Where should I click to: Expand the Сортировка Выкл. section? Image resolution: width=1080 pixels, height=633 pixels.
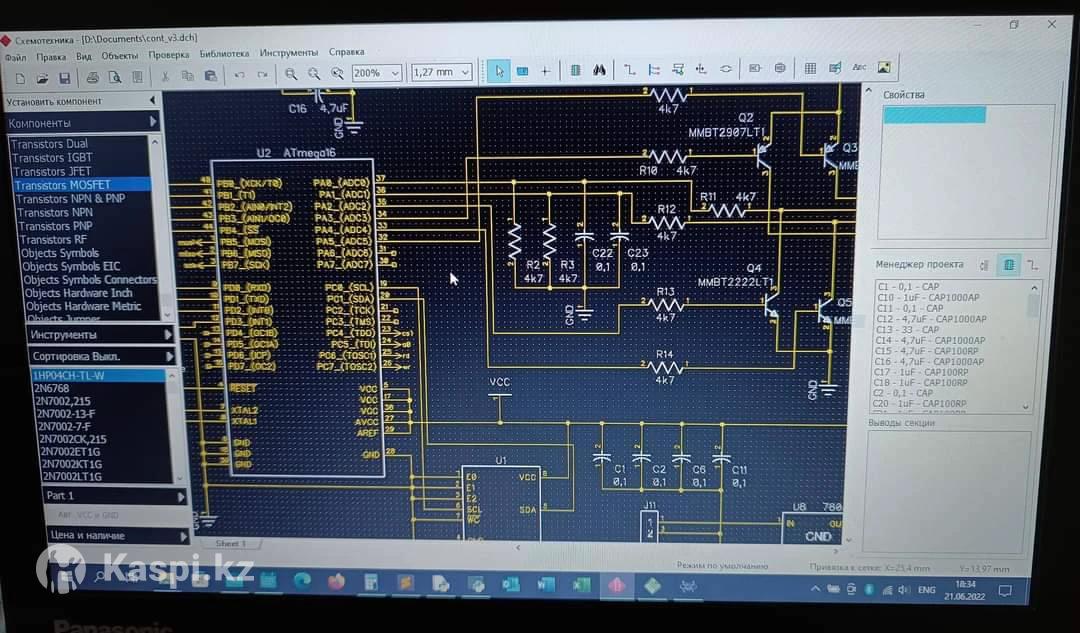point(101,356)
